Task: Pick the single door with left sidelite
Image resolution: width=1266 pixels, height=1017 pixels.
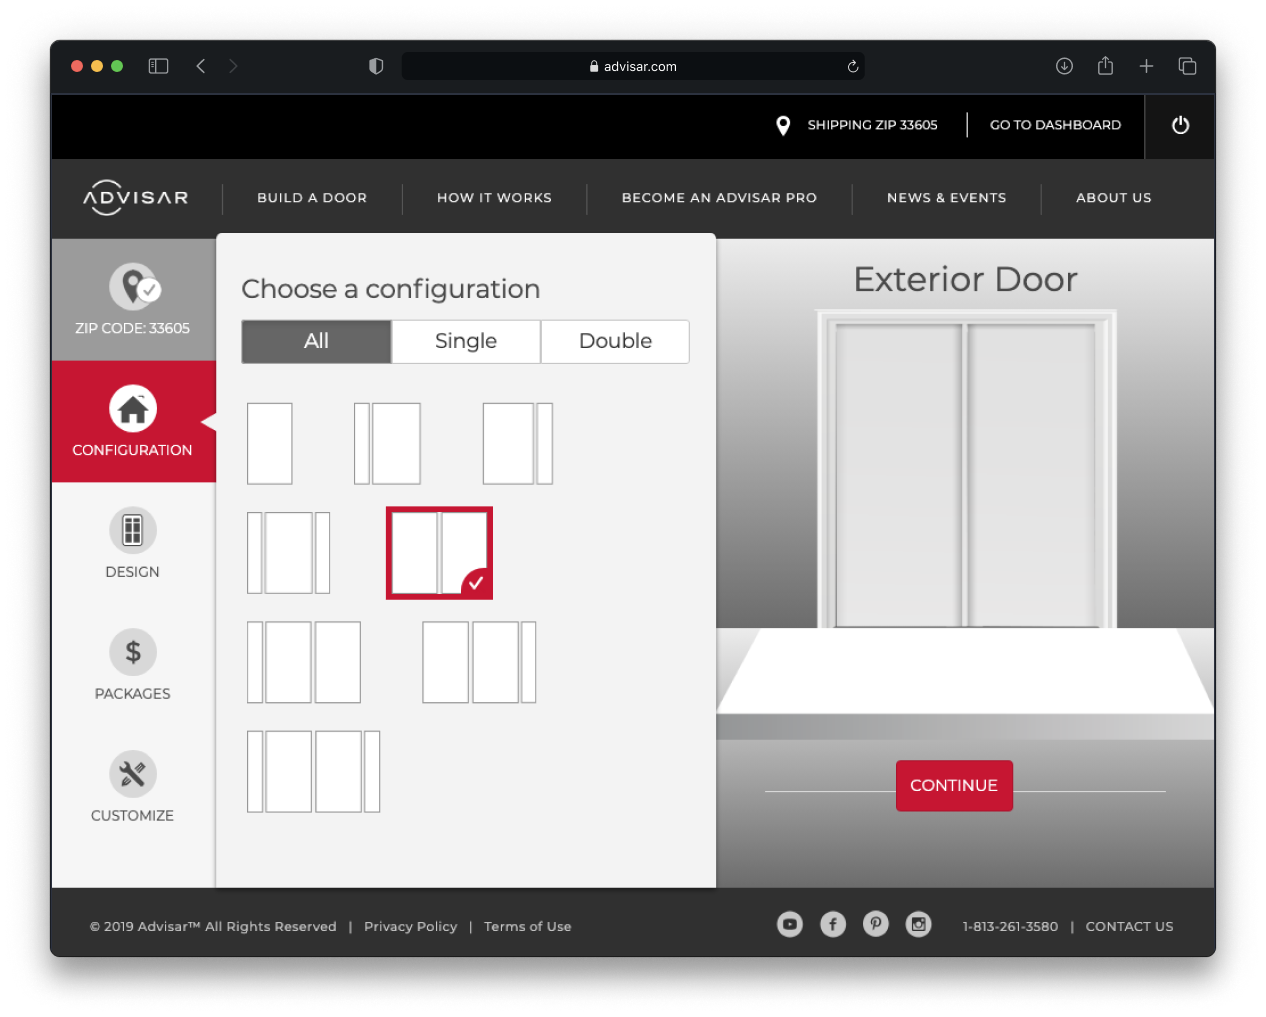Action: 388,443
